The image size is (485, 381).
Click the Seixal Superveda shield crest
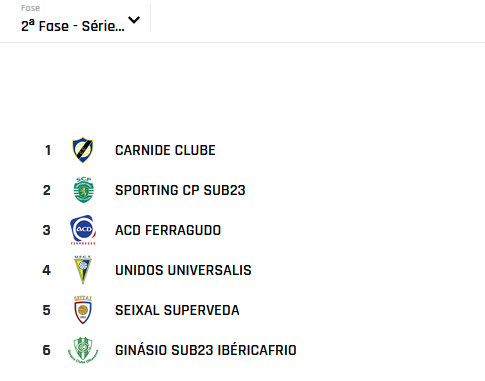click(x=83, y=310)
